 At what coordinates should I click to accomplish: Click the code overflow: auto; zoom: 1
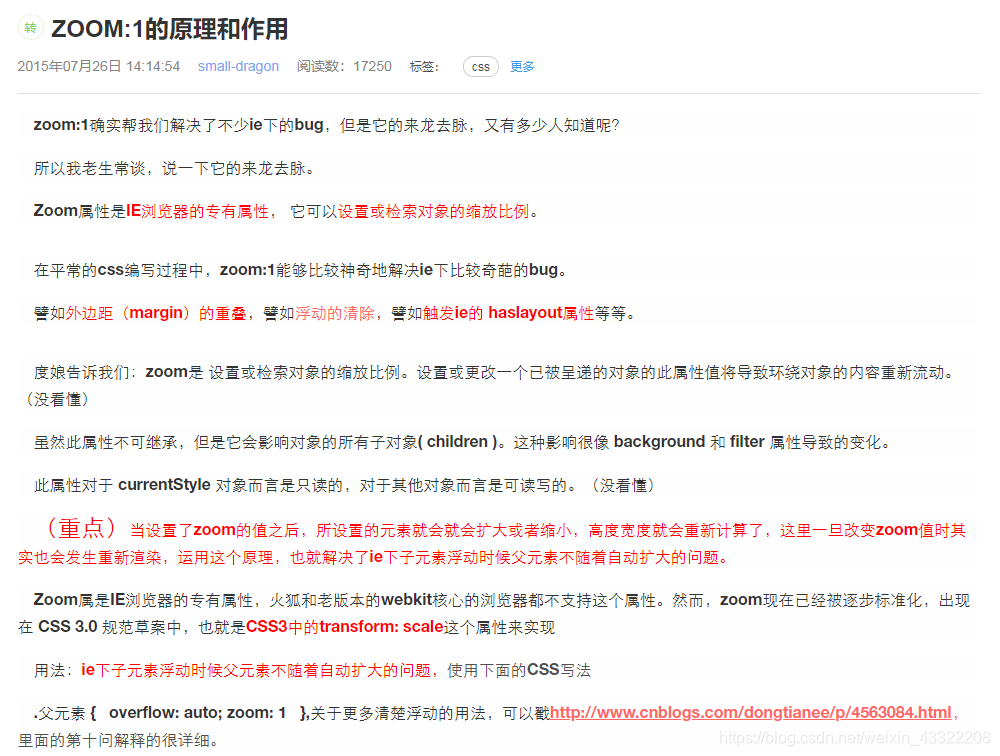tap(197, 713)
